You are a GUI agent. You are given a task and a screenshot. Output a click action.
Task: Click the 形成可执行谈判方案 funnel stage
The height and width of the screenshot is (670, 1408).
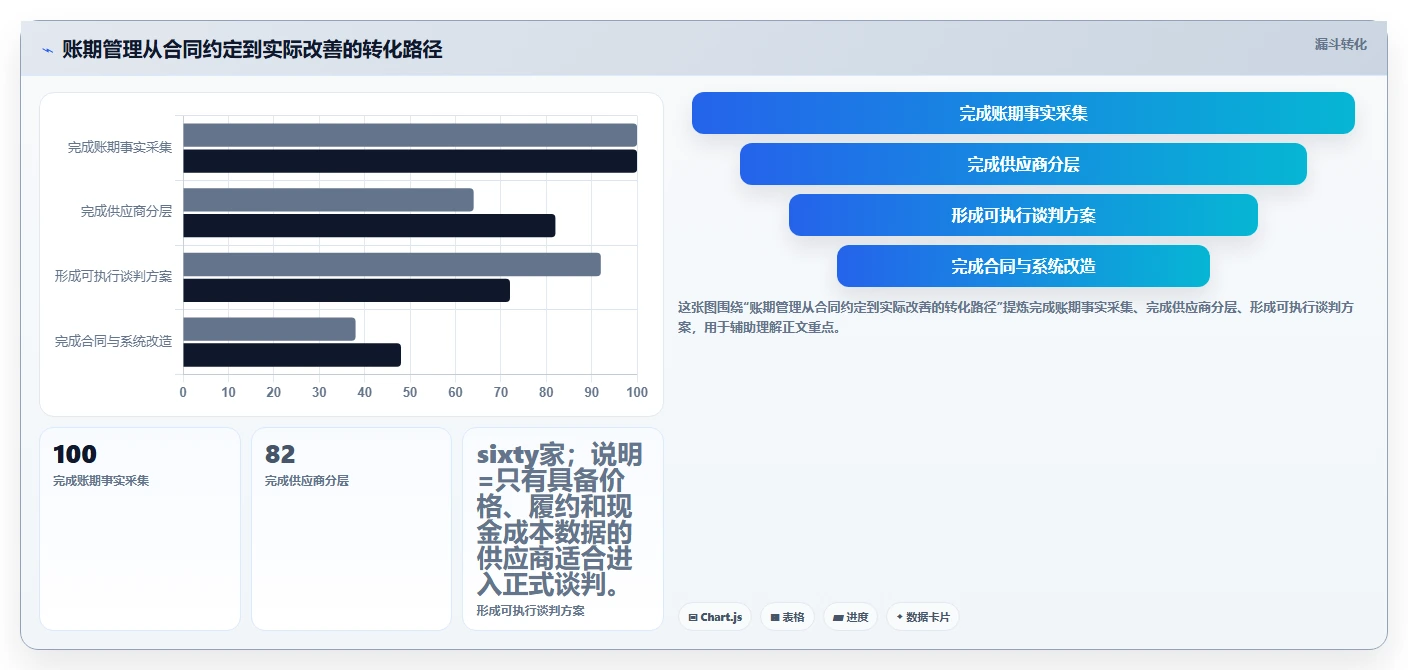pos(1023,215)
